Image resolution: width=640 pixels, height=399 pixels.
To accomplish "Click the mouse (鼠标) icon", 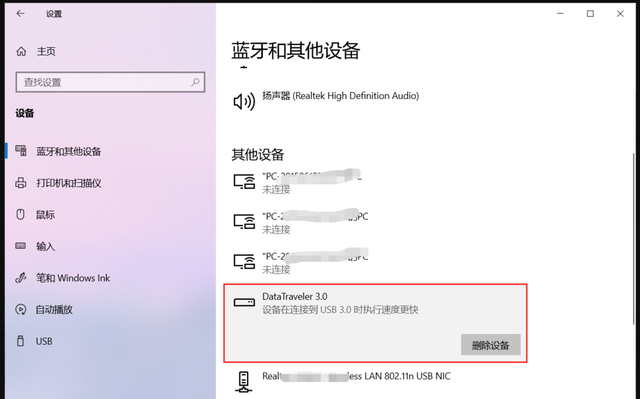I will tap(20, 214).
